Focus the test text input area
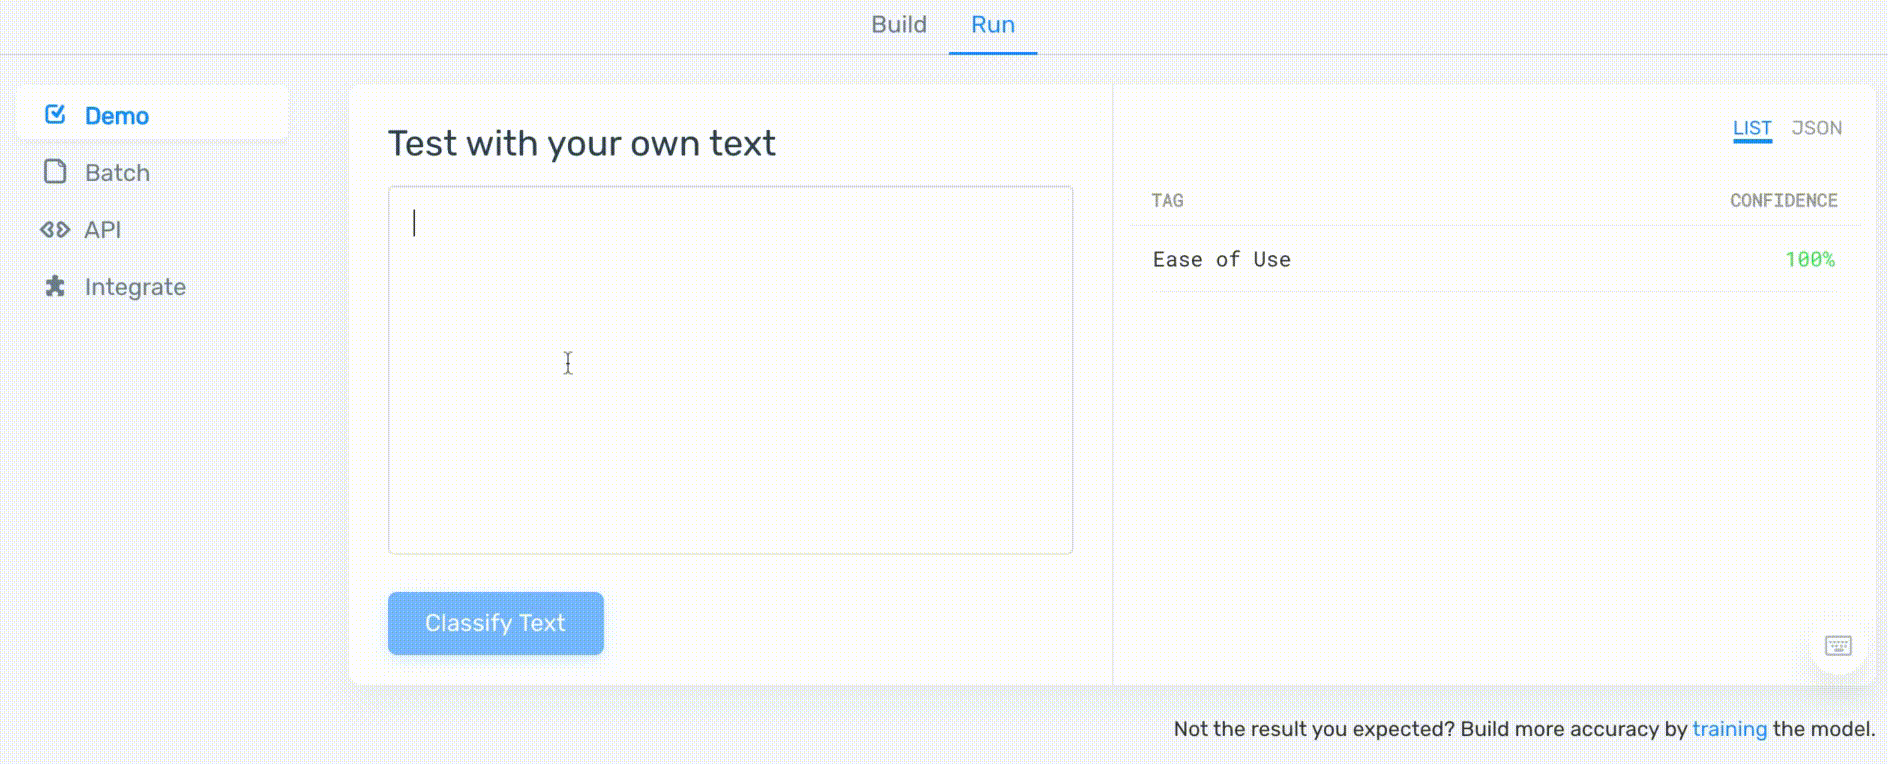This screenshot has height=764, width=1888. click(730, 370)
